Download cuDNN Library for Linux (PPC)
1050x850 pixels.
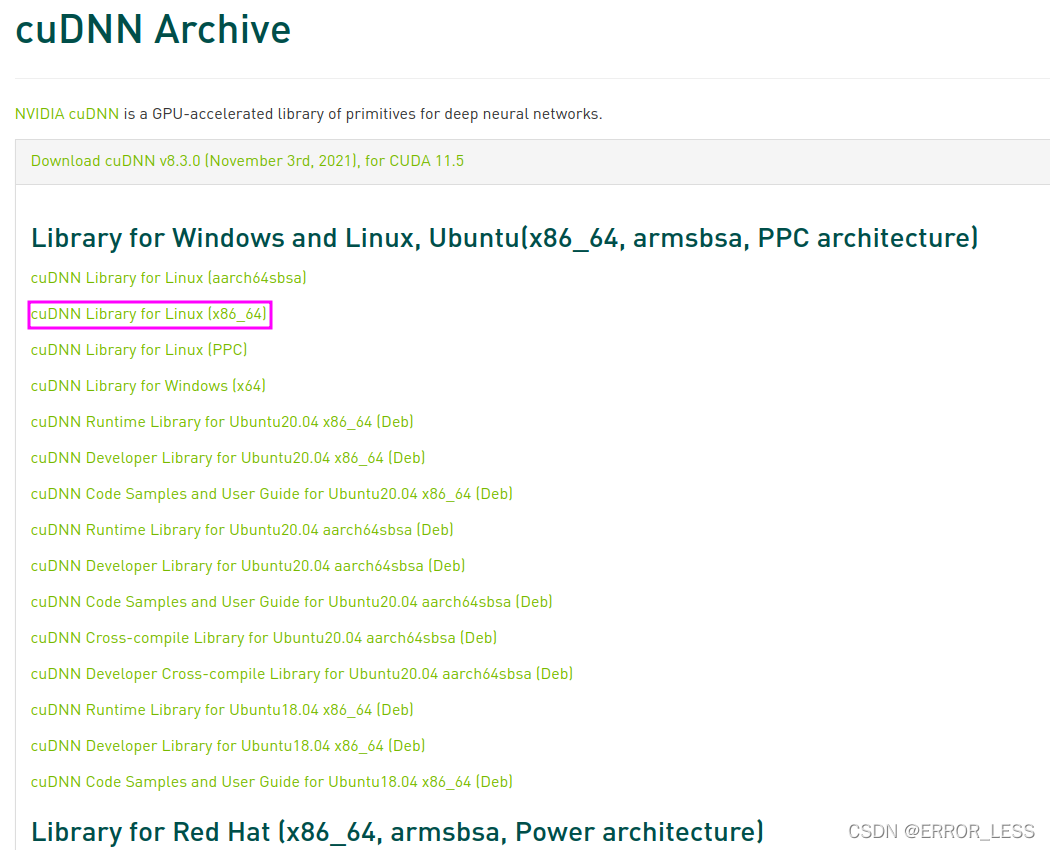[x=139, y=350]
